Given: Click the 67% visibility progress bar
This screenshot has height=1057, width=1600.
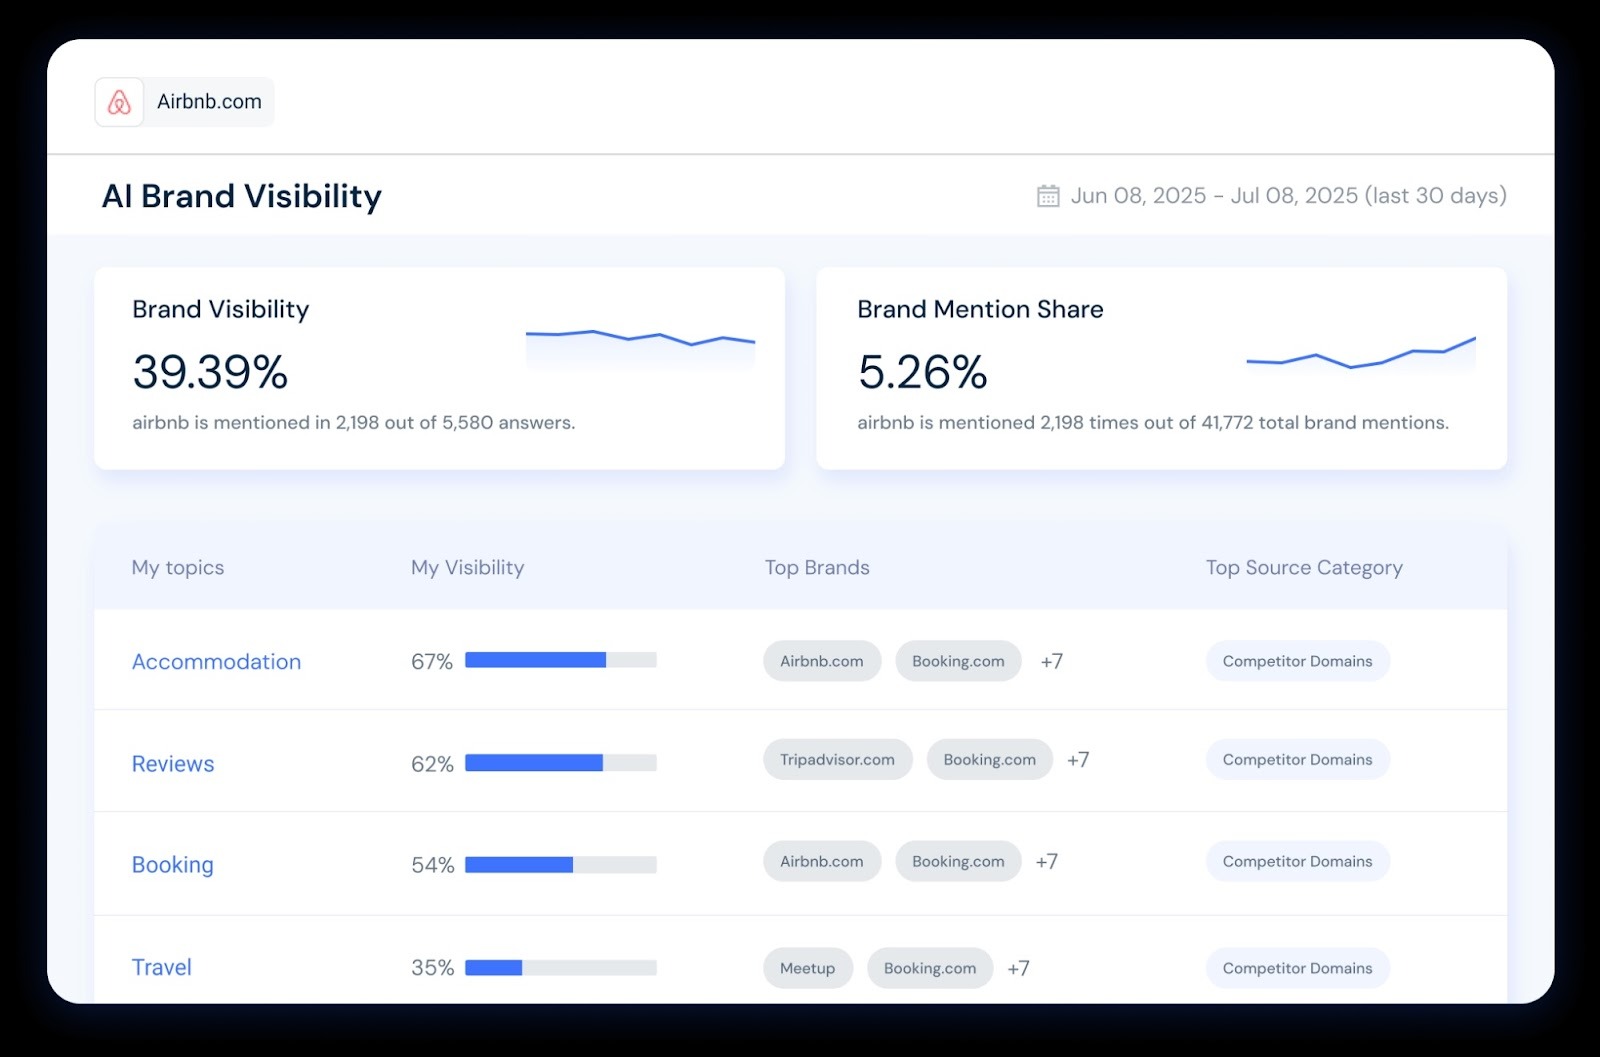Looking at the screenshot, I should [561, 660].
